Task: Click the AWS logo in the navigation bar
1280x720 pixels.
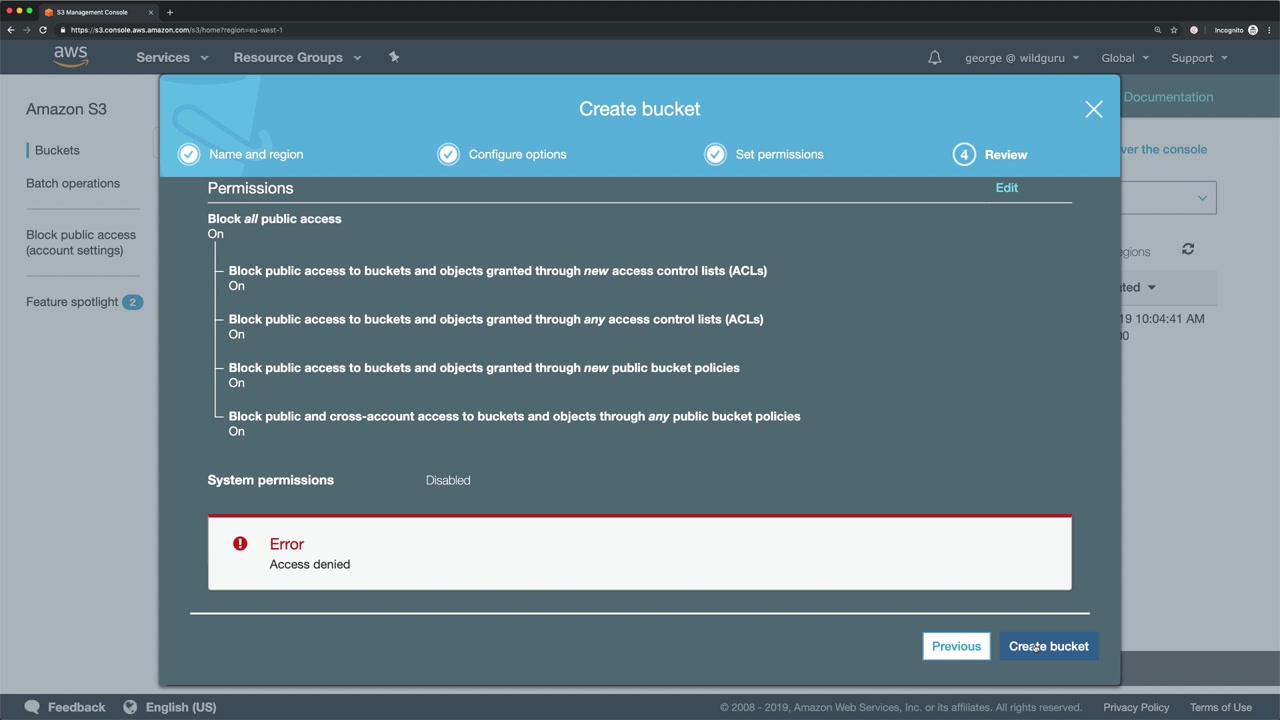Action: click(71, 57)
